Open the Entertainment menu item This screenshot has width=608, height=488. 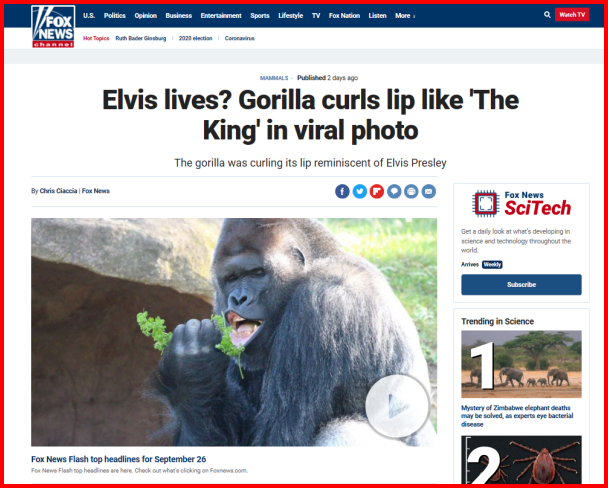click(221, 16)
